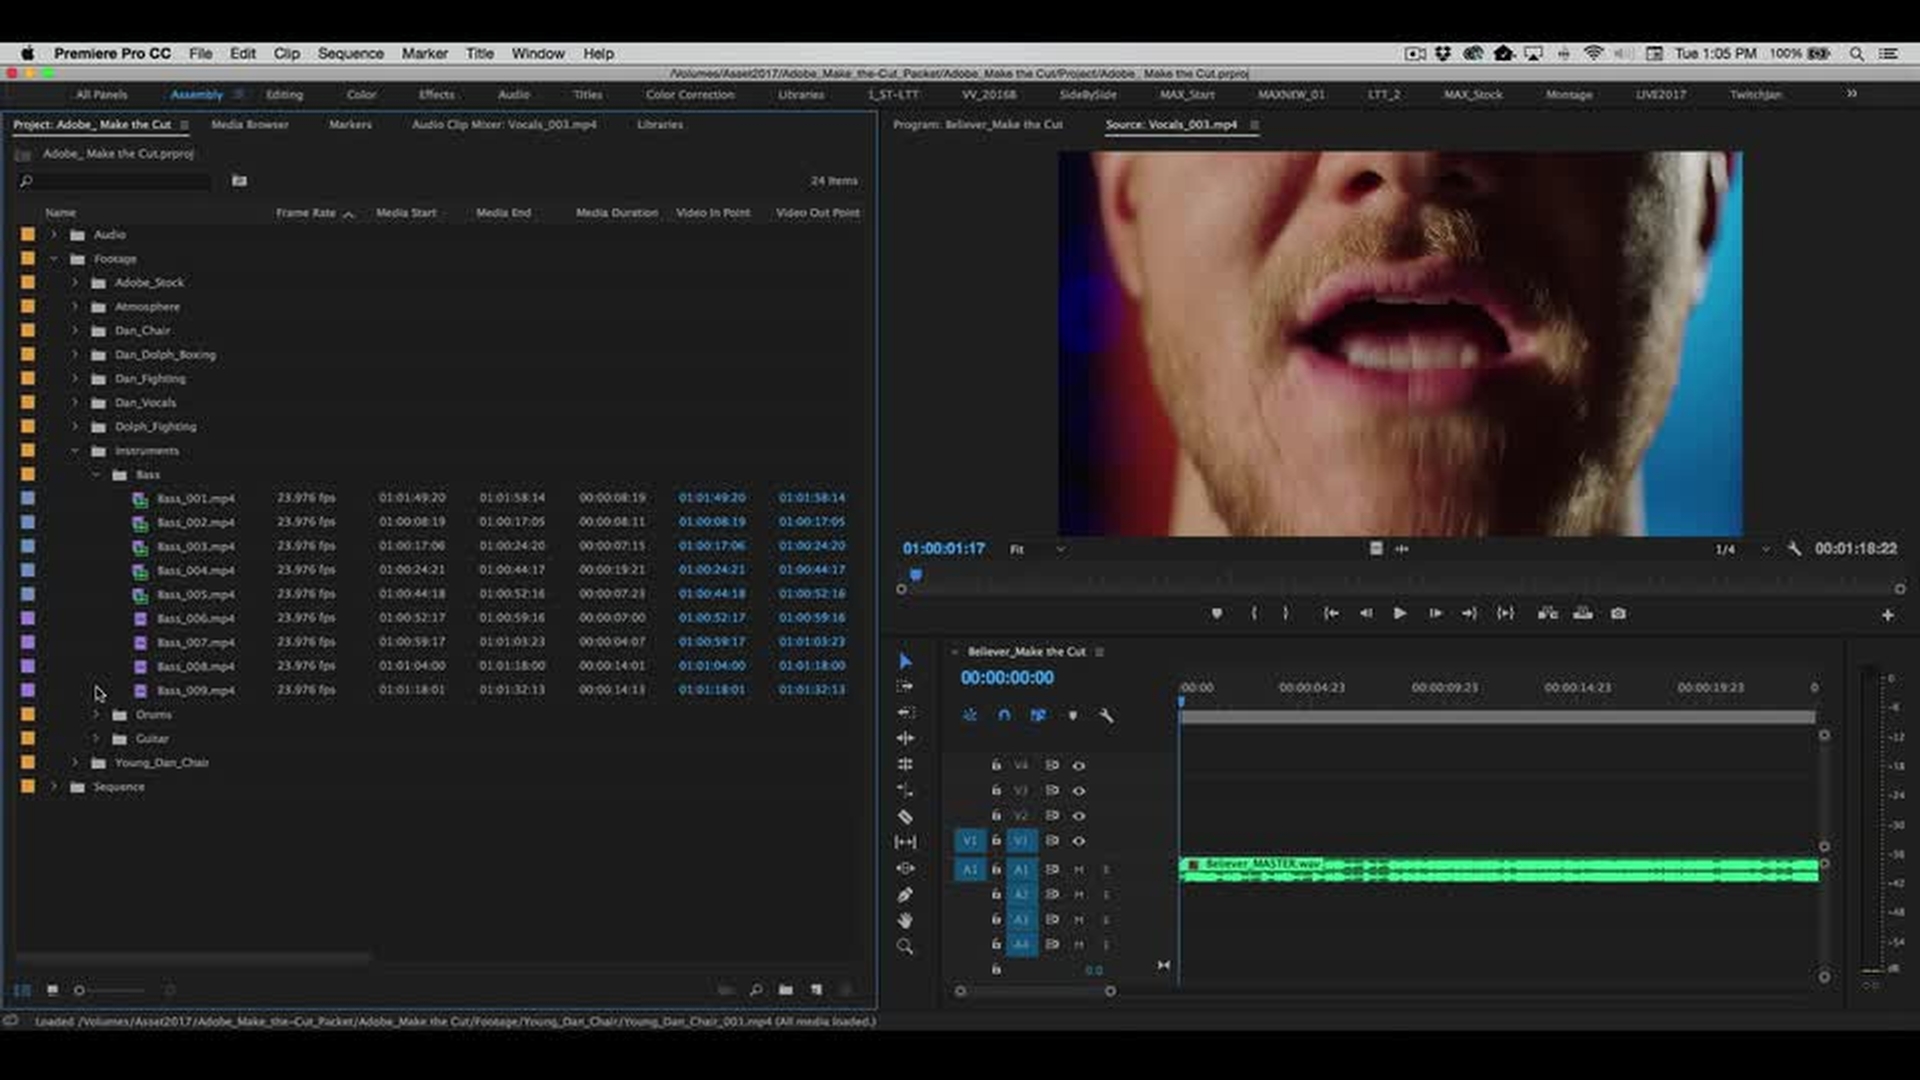Switch to Media Browser tab
Image resolution: width=1920 pixels, height=1080 pixels.
click(250, 125)
